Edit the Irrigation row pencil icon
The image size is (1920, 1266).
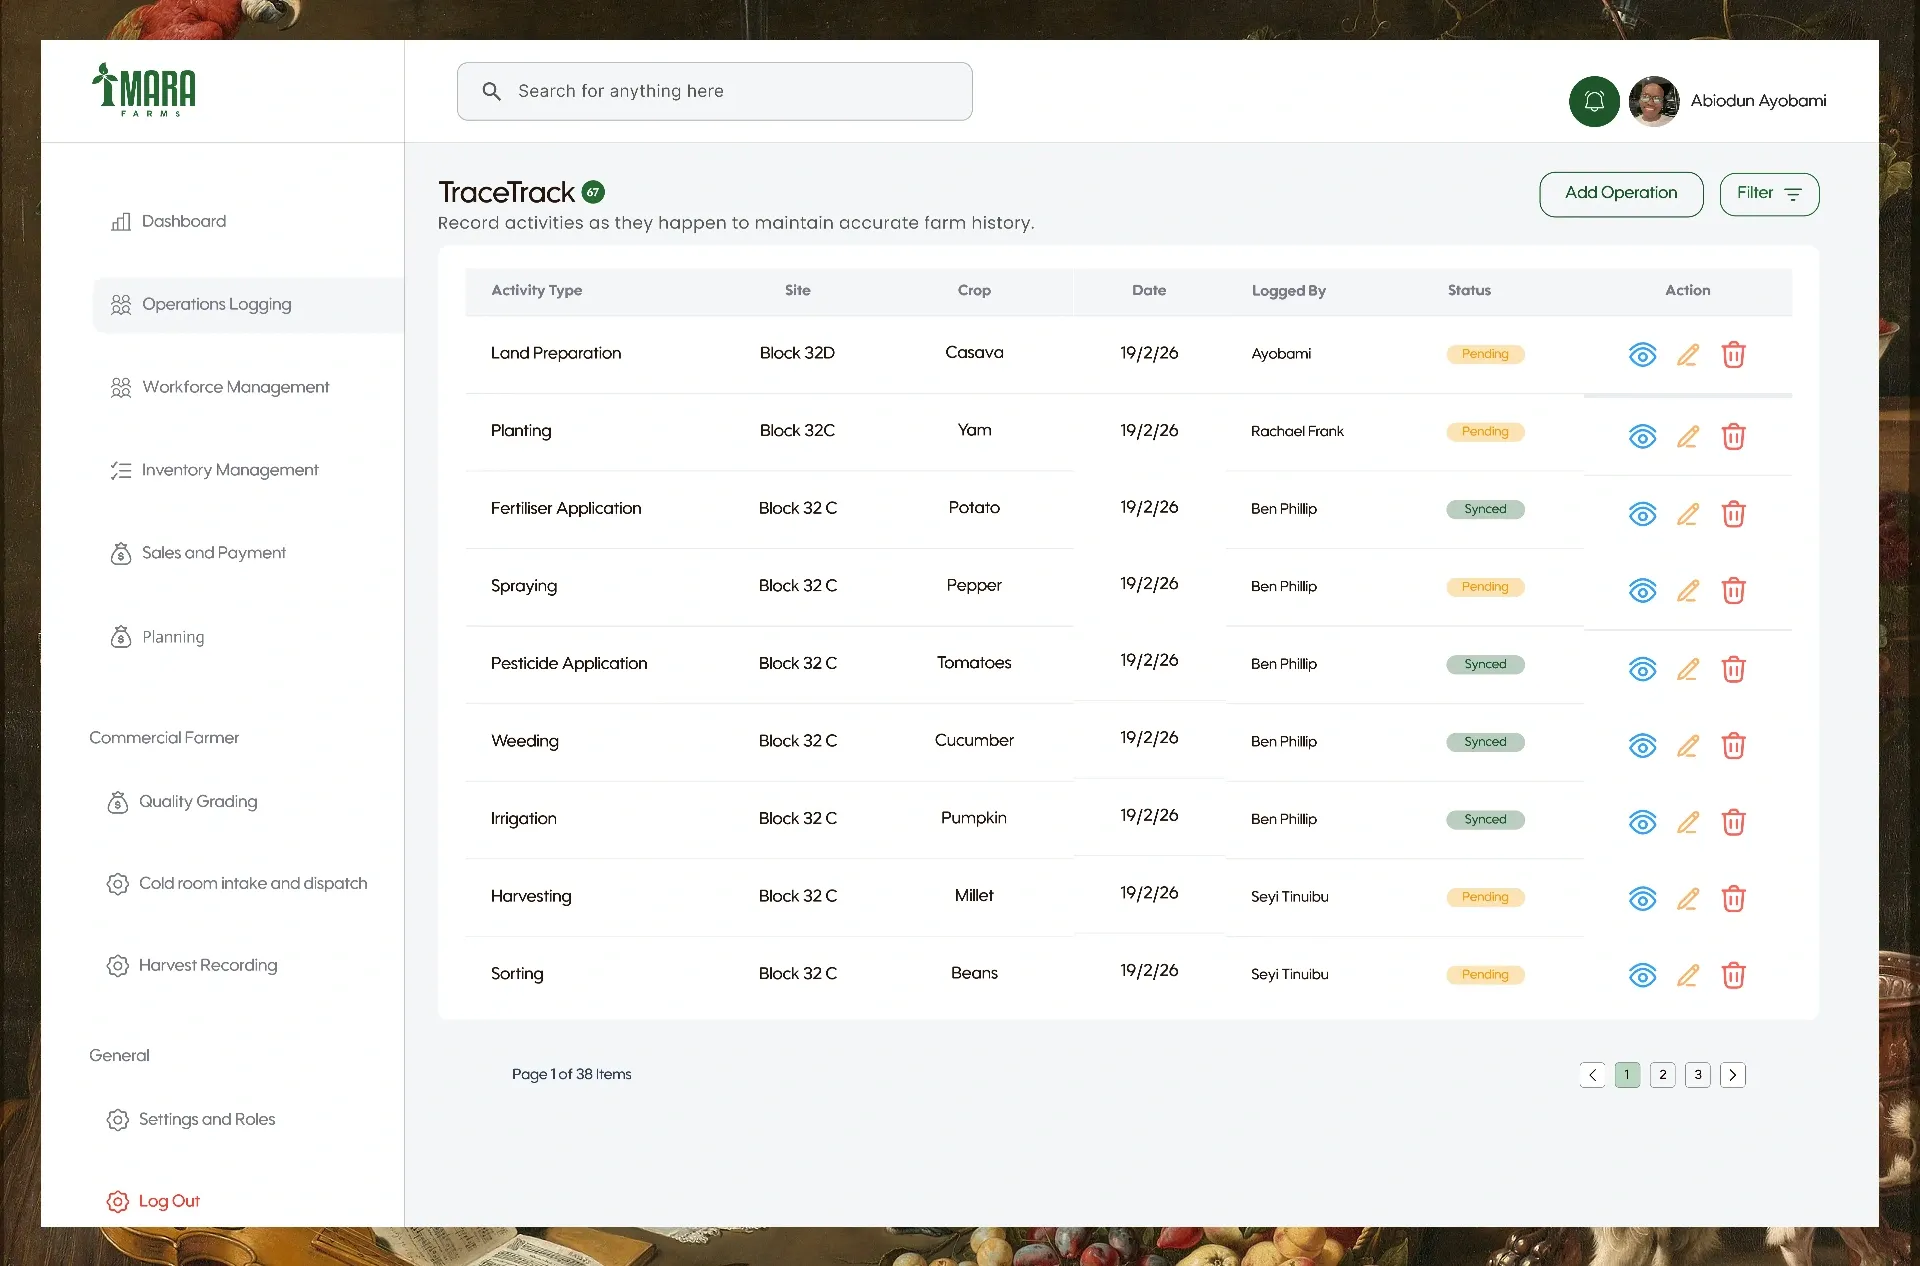tap(1688, 822)
